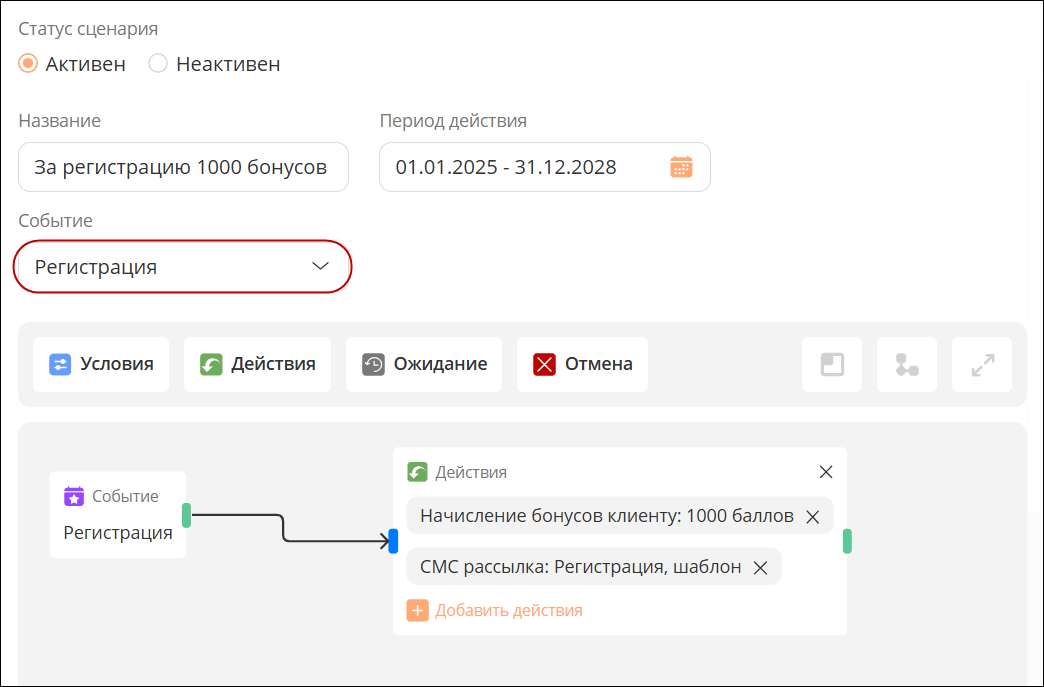Select the Неактивен radio button
Viewport: 1044px width, 687px height.
pos(158,64)
